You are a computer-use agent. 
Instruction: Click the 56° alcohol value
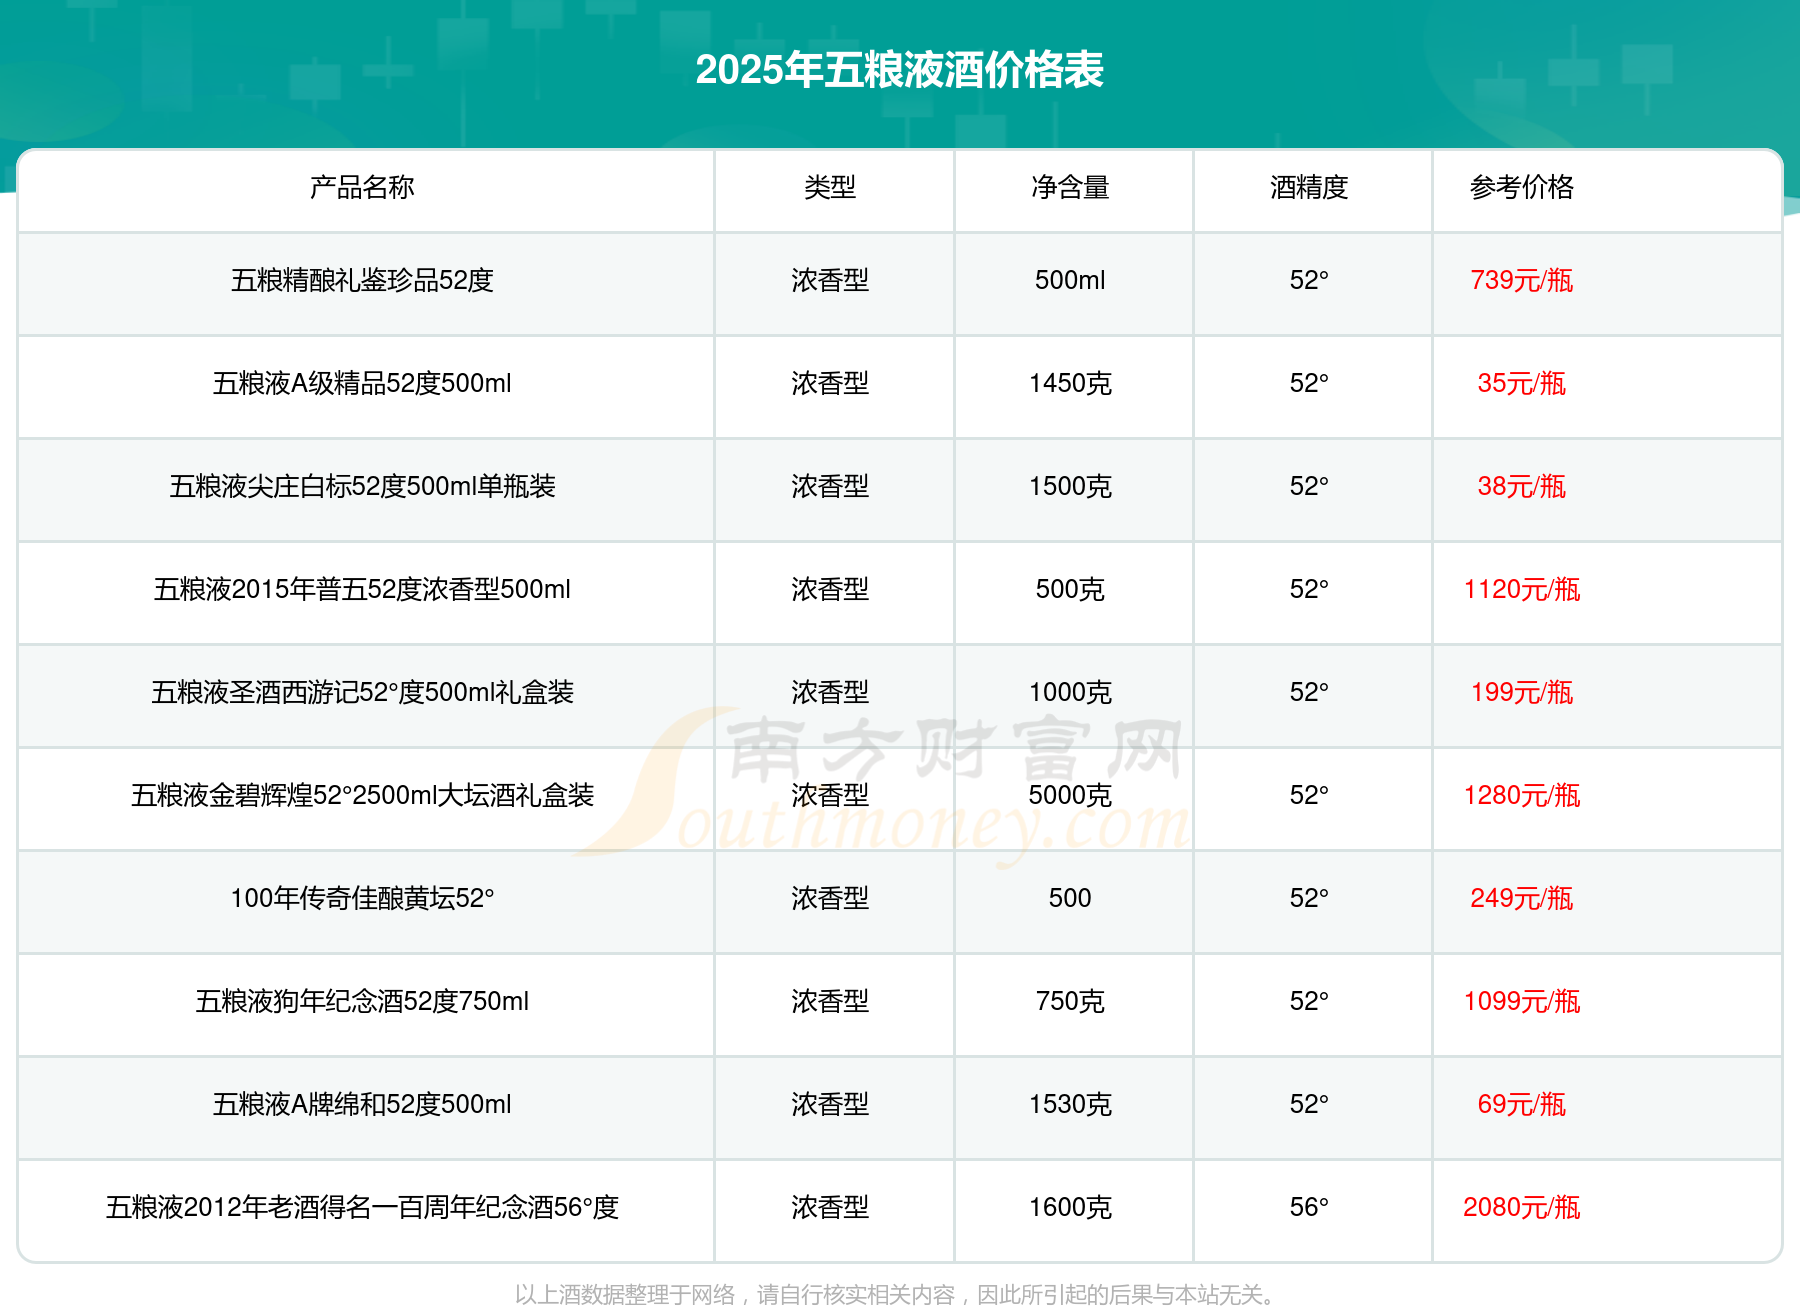click(1309, 1207)
